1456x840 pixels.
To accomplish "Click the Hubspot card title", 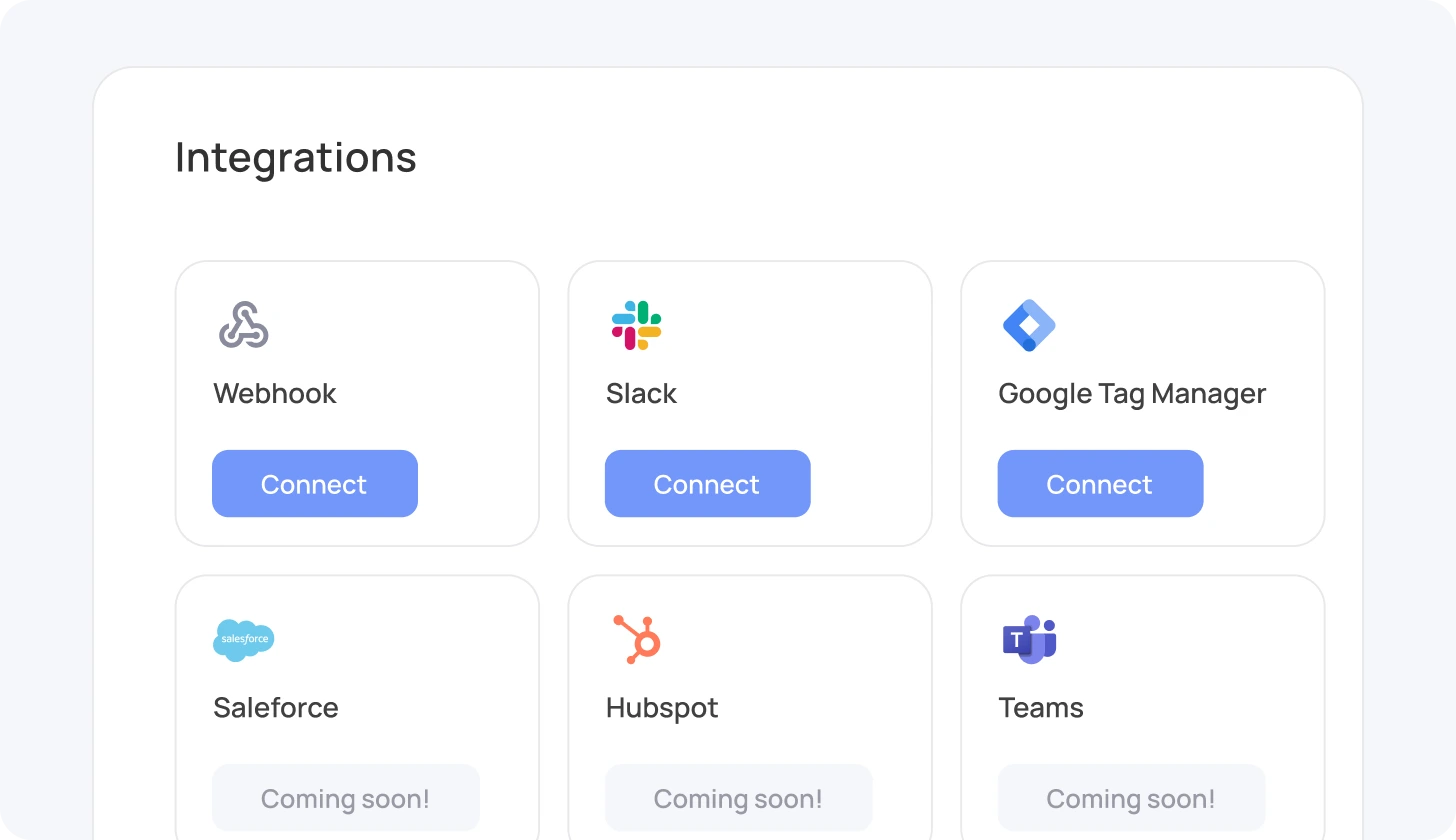I will pos(662,707).
